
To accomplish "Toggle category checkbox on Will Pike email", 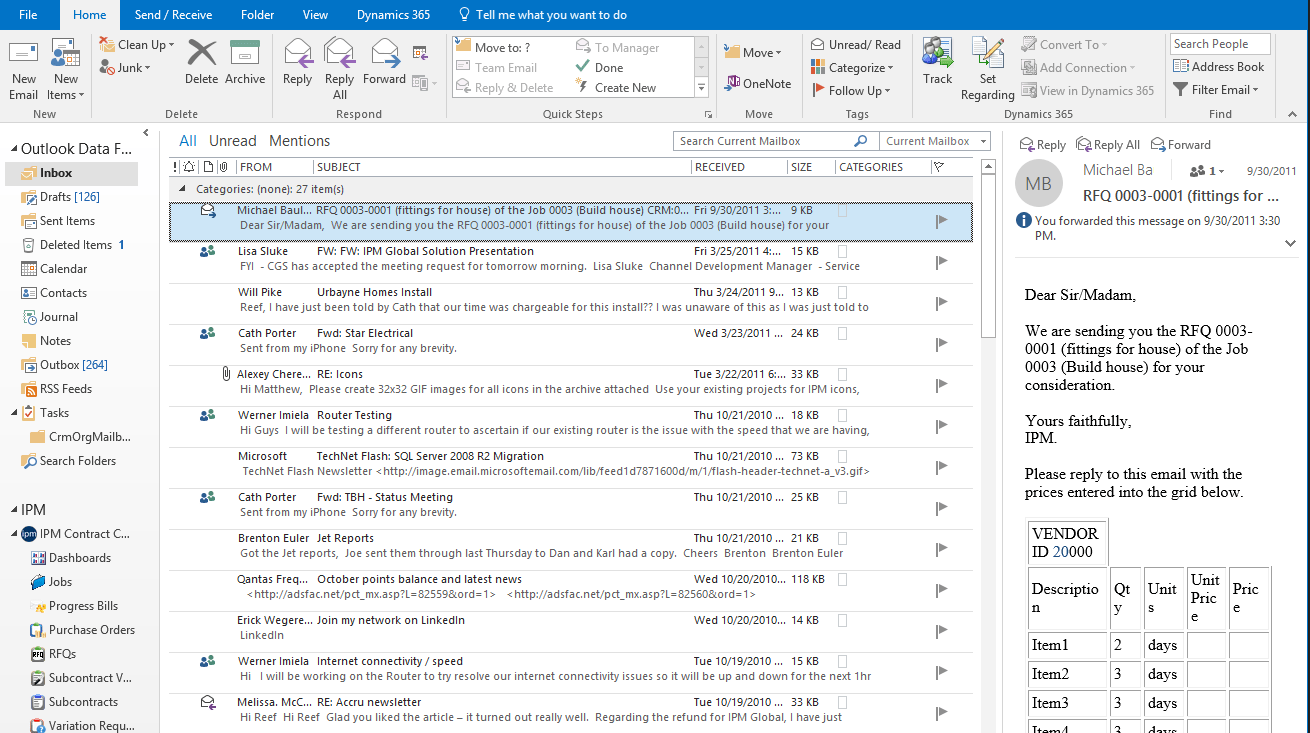I will (x=842, y=292).
